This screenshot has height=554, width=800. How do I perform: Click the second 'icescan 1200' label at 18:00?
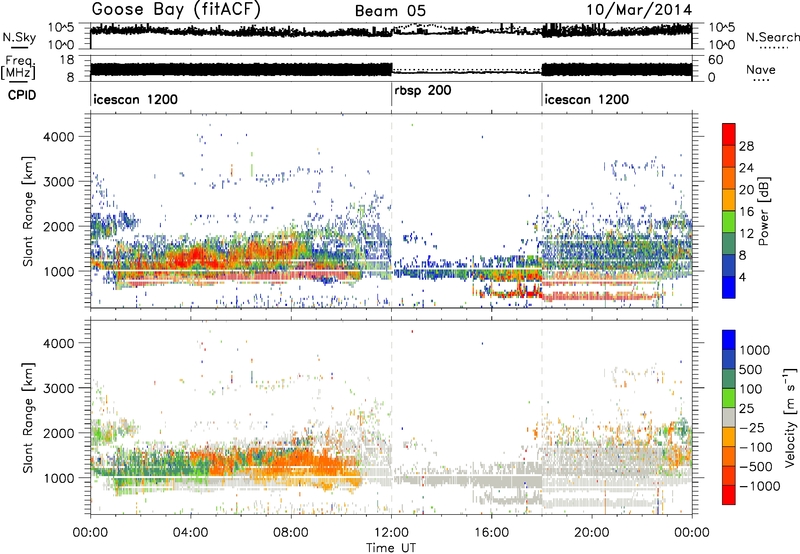[587, 99]
